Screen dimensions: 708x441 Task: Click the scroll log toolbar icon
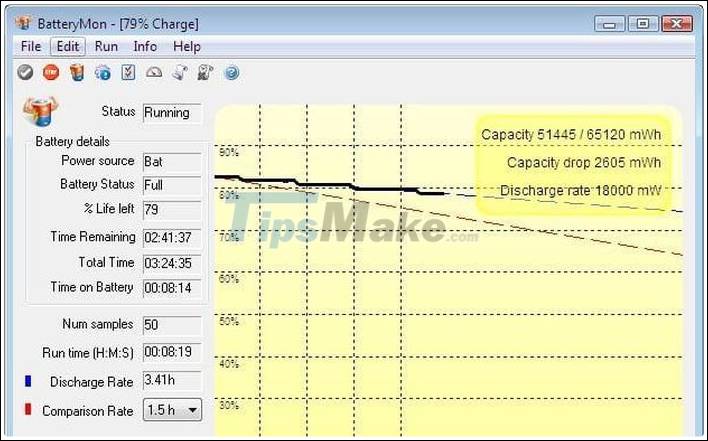pos(180,72)
